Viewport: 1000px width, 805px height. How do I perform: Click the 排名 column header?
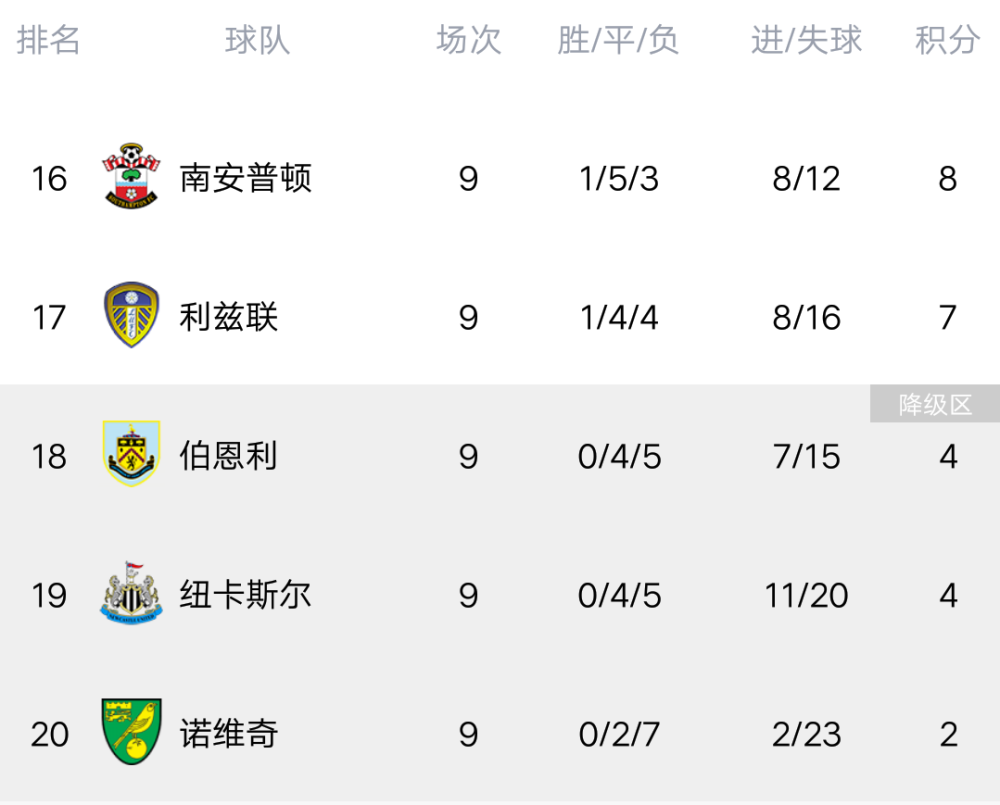[x=48, y=40]
